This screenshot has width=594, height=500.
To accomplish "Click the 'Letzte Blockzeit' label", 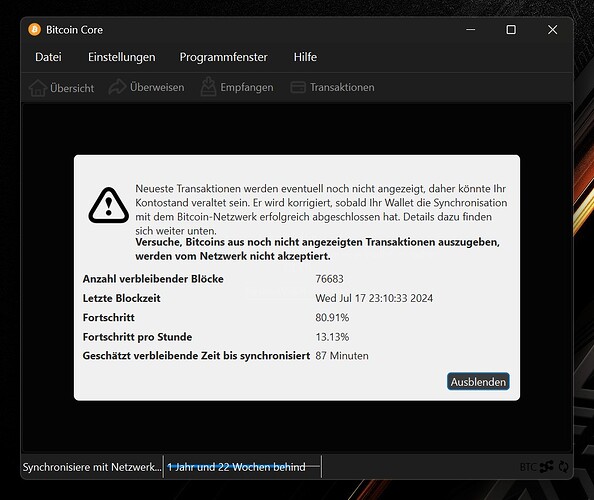I will [x=122, y=298].
